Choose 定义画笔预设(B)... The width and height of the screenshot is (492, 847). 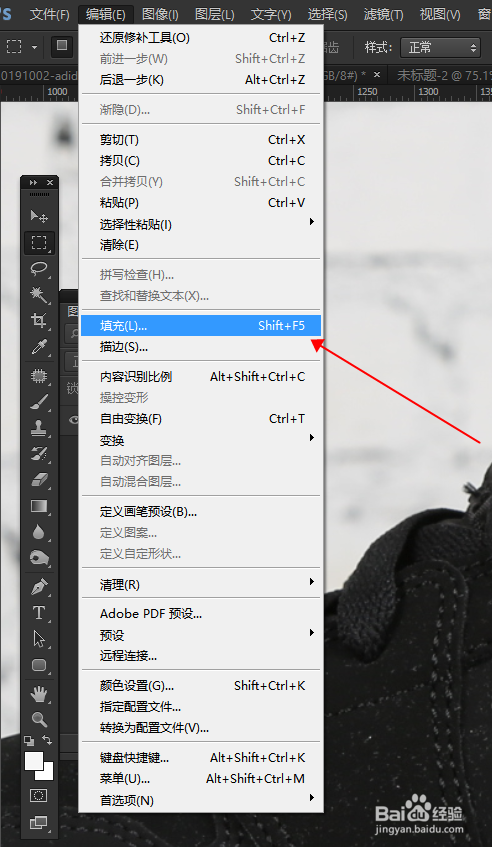pyautogui.click(x=201, y=512)
